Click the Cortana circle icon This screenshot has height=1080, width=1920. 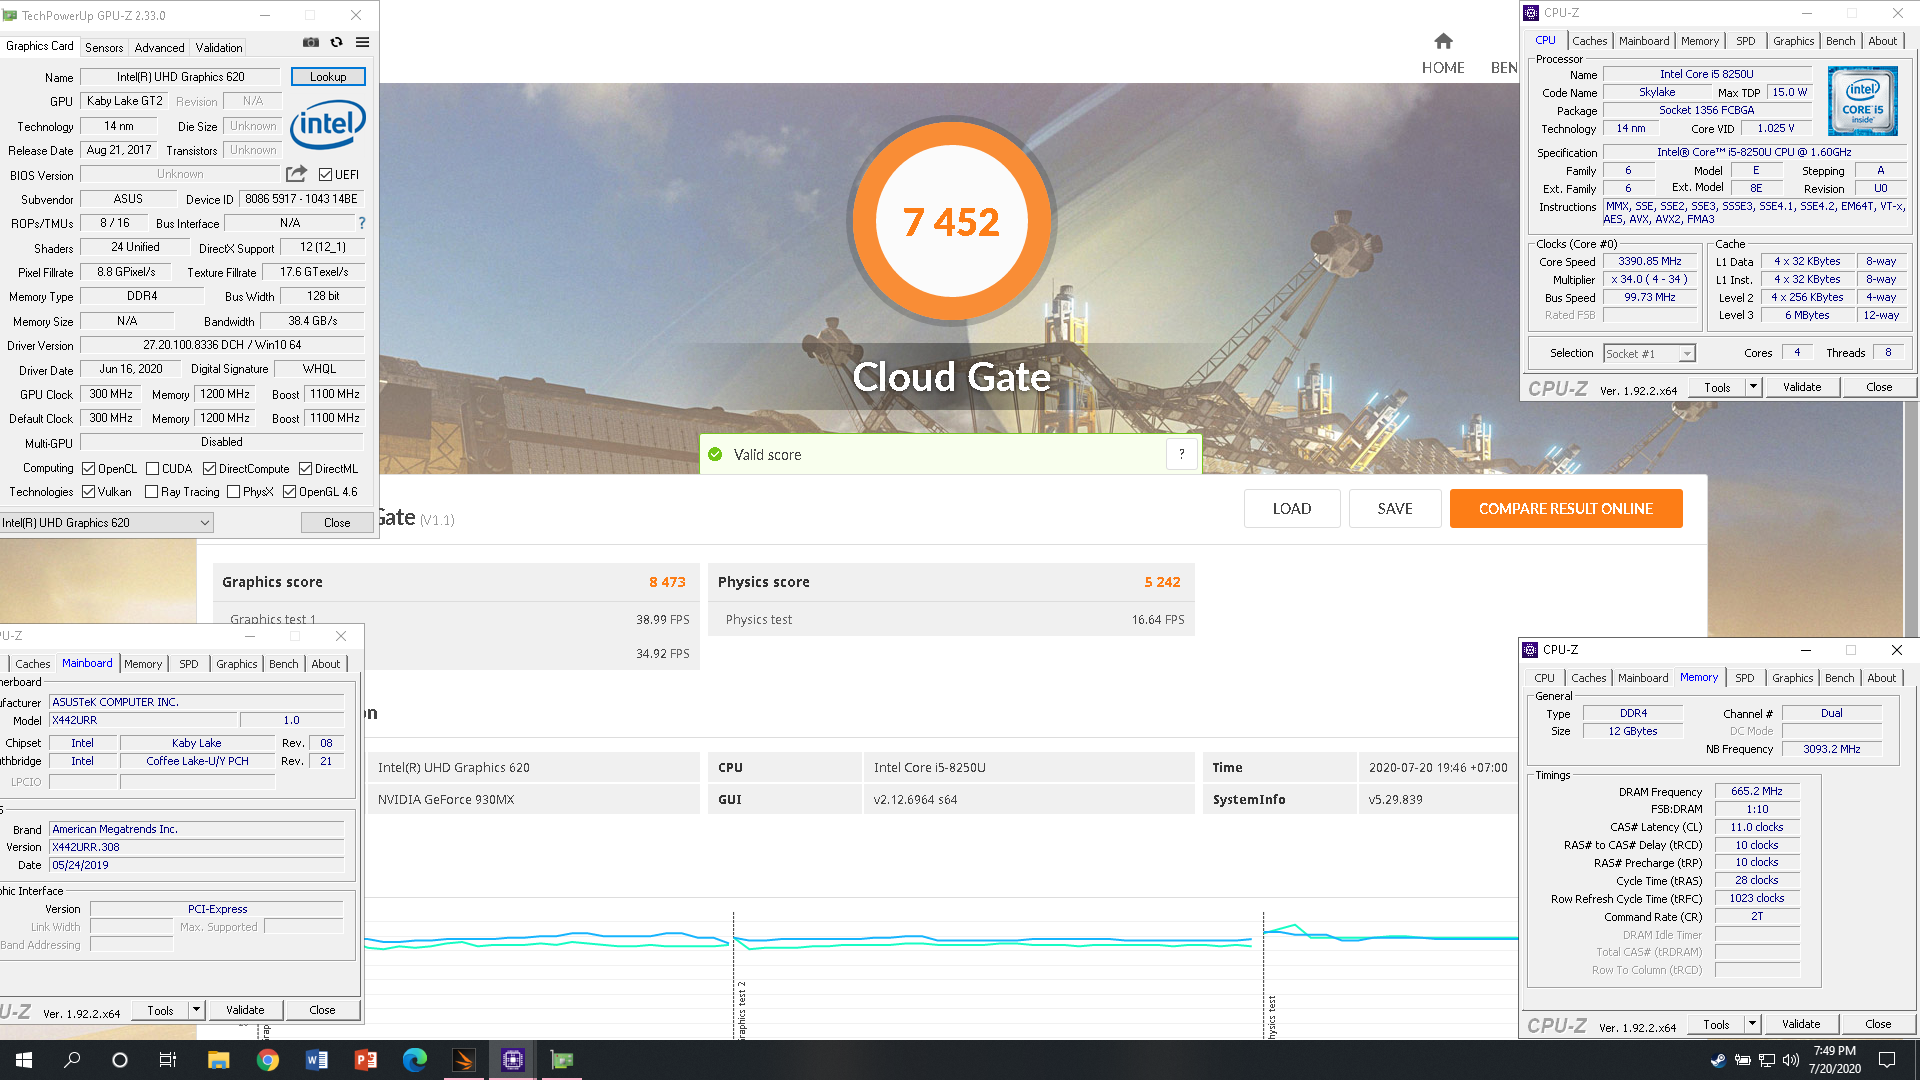pyautogui.click(x=120, y=1060)
